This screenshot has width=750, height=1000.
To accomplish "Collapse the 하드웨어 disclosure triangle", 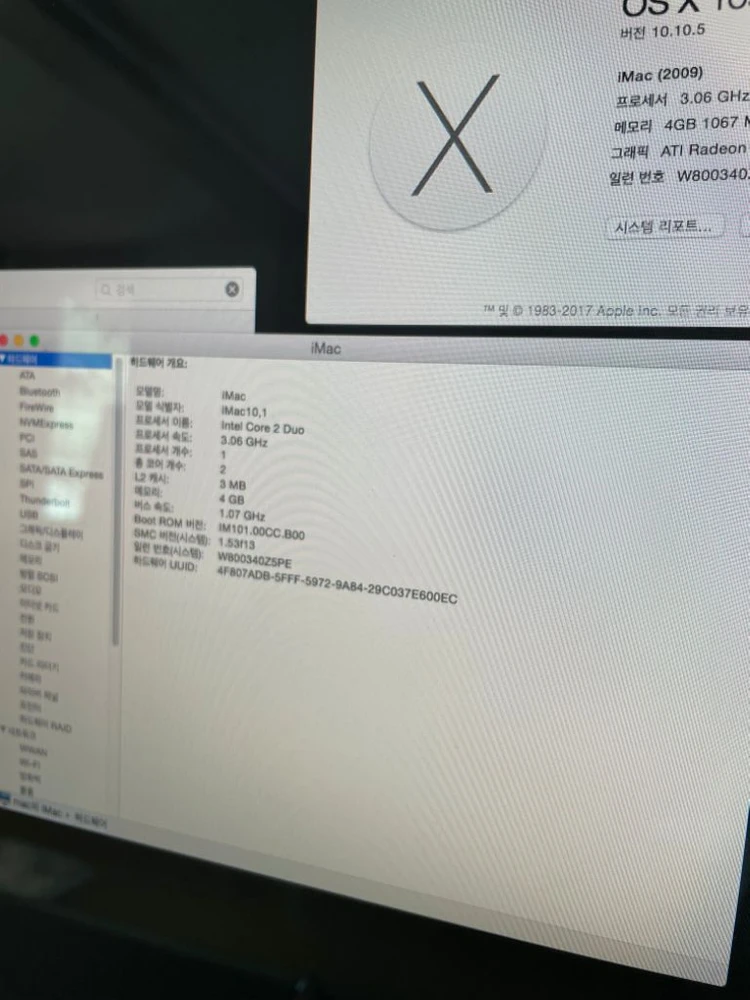I will click(x=3, y=358).
